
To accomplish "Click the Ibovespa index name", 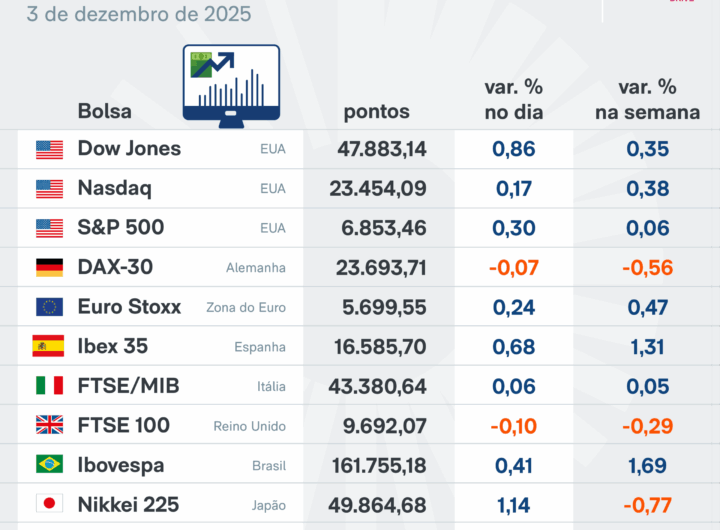I will [x=121, y=465].
